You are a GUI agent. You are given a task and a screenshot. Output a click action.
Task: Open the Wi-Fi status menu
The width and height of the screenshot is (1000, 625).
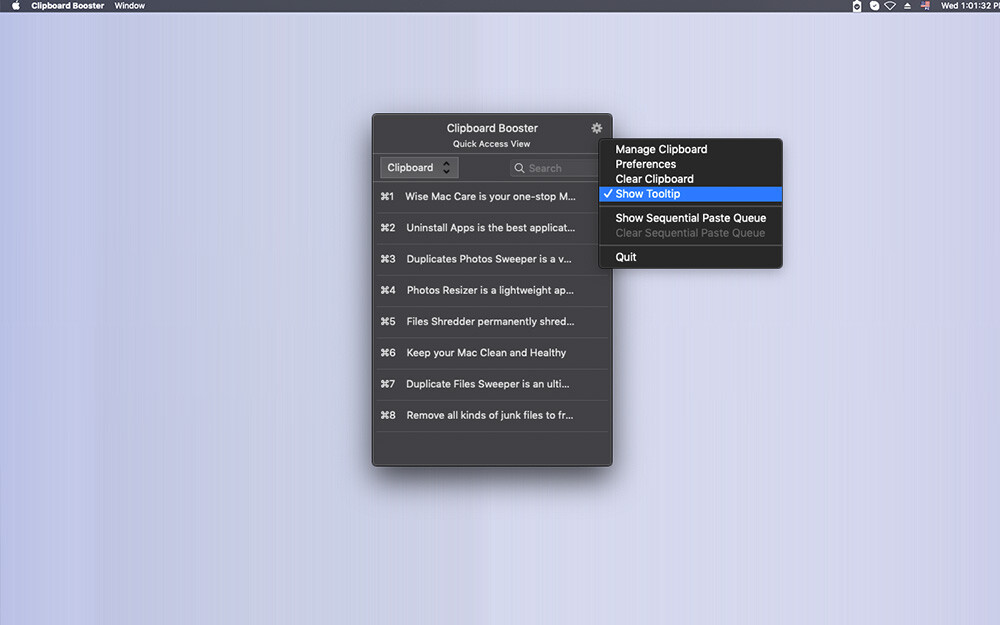tap(890, 6)
